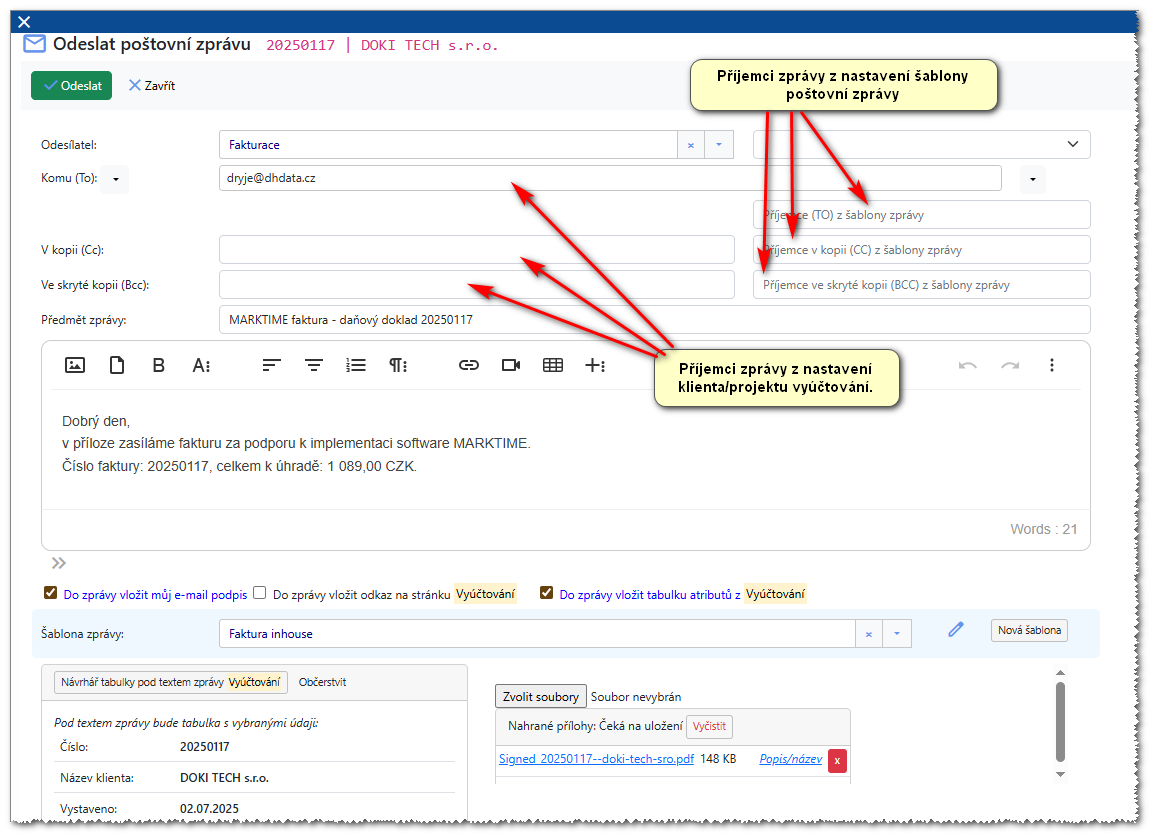The width and height of the screenshot is (1156, 840).
Task: Insert a video using the camera icon
Action: (511, 365)
